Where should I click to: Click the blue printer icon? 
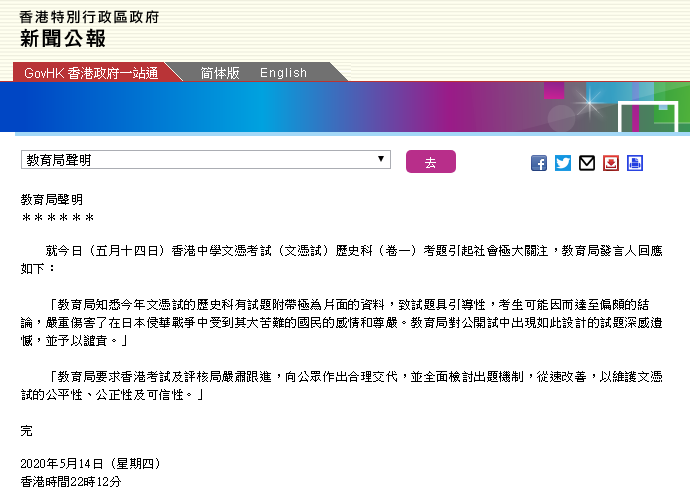[635, 163]
